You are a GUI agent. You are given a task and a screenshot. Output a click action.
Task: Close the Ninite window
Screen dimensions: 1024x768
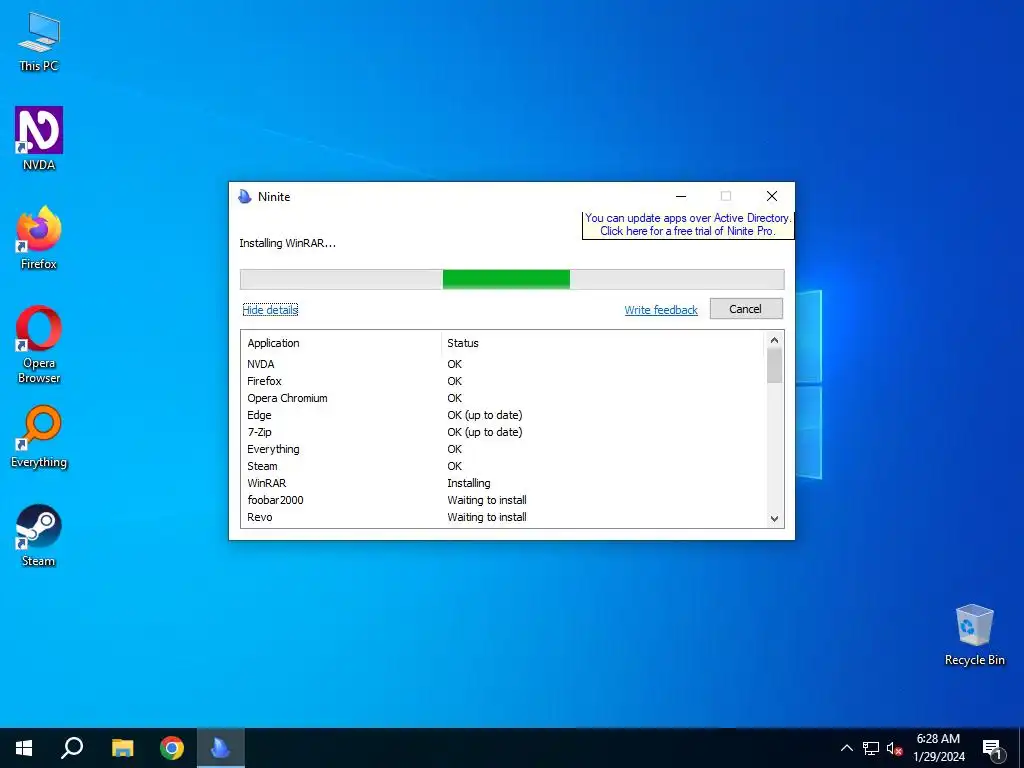click(x=771, y=196)
